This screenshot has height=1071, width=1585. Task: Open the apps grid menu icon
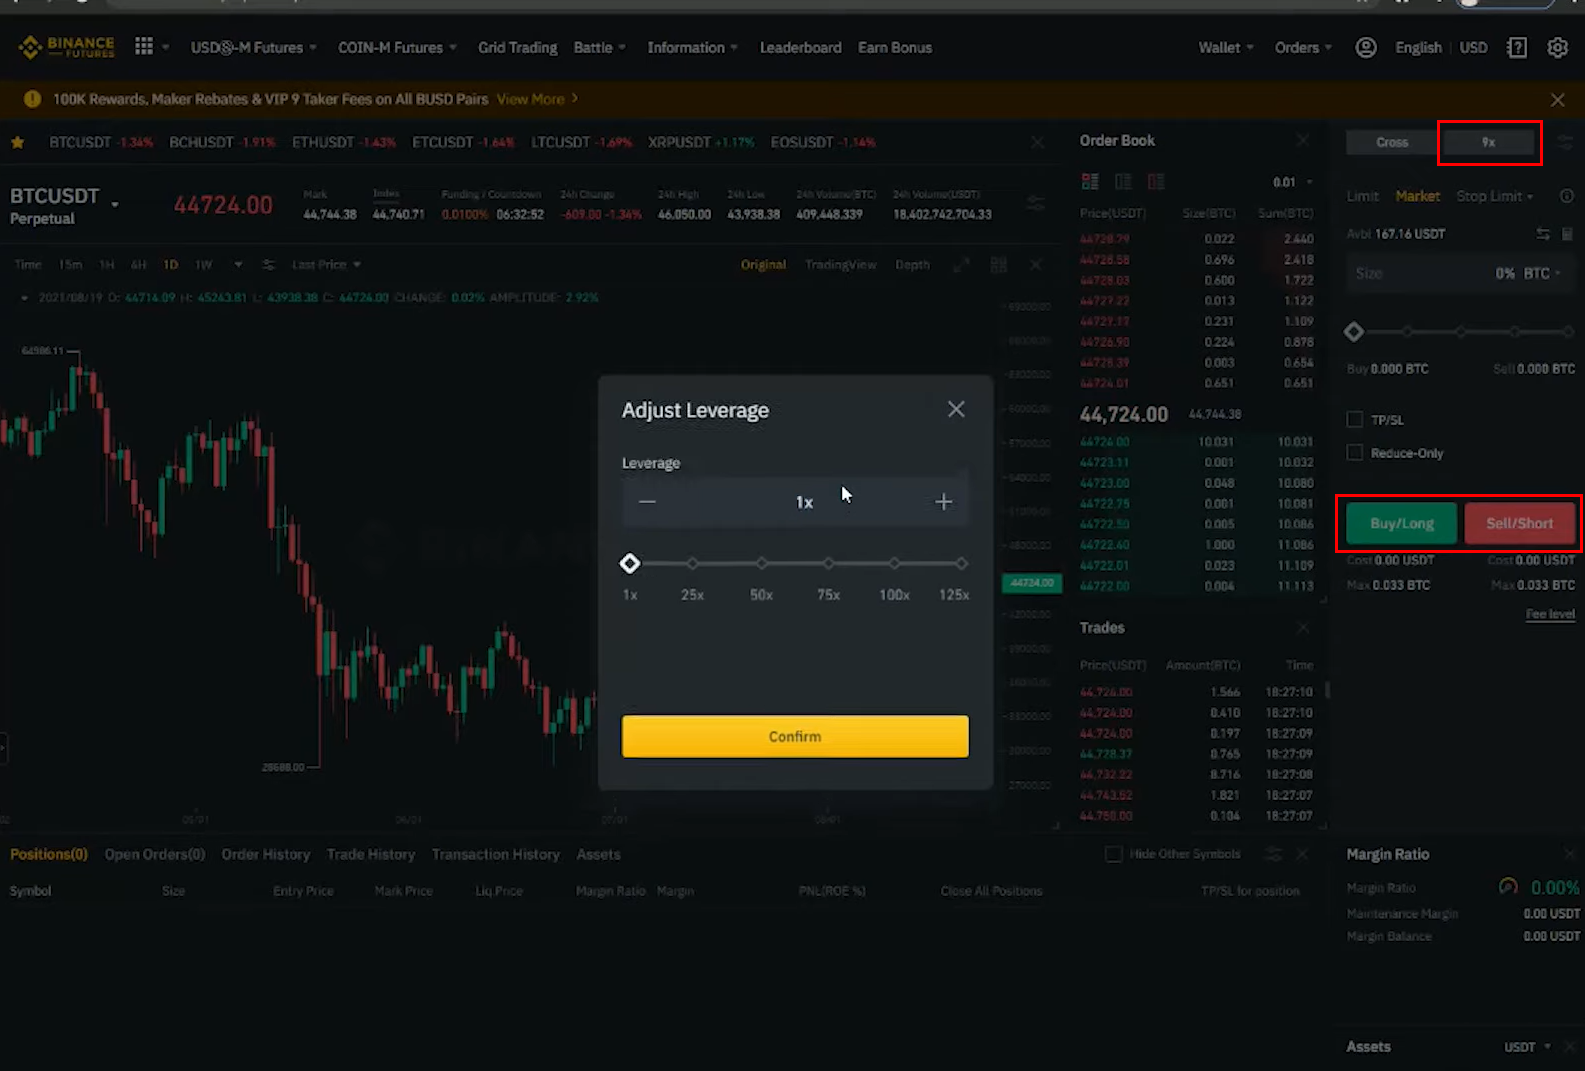coord(144,47)
